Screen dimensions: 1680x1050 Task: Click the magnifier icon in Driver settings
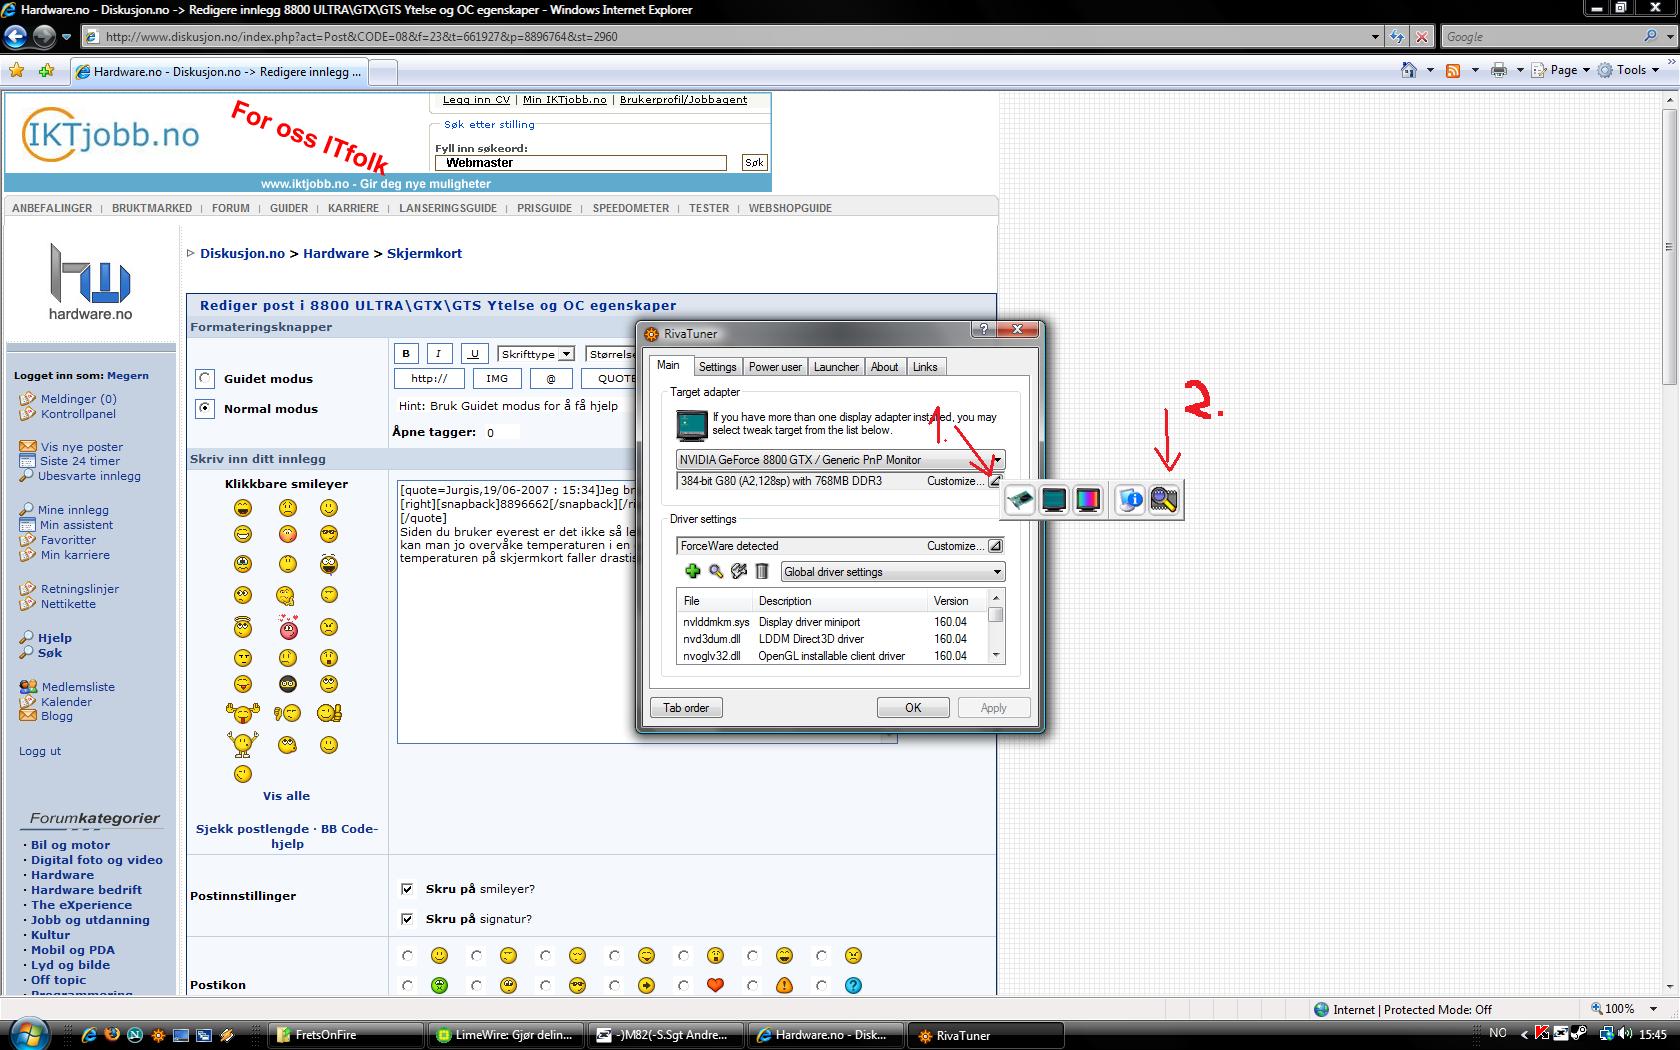pyautogui.click(x=716, y=571)
